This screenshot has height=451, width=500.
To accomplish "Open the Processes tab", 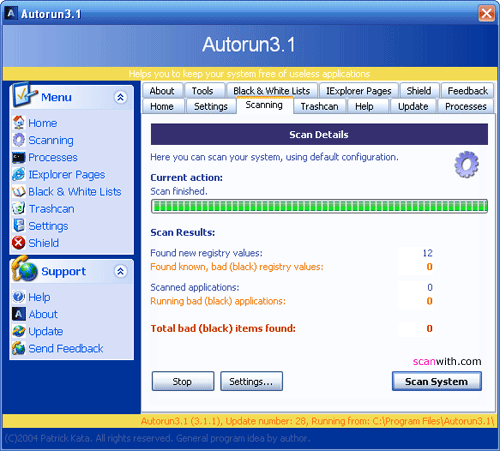I will (466, 106).
